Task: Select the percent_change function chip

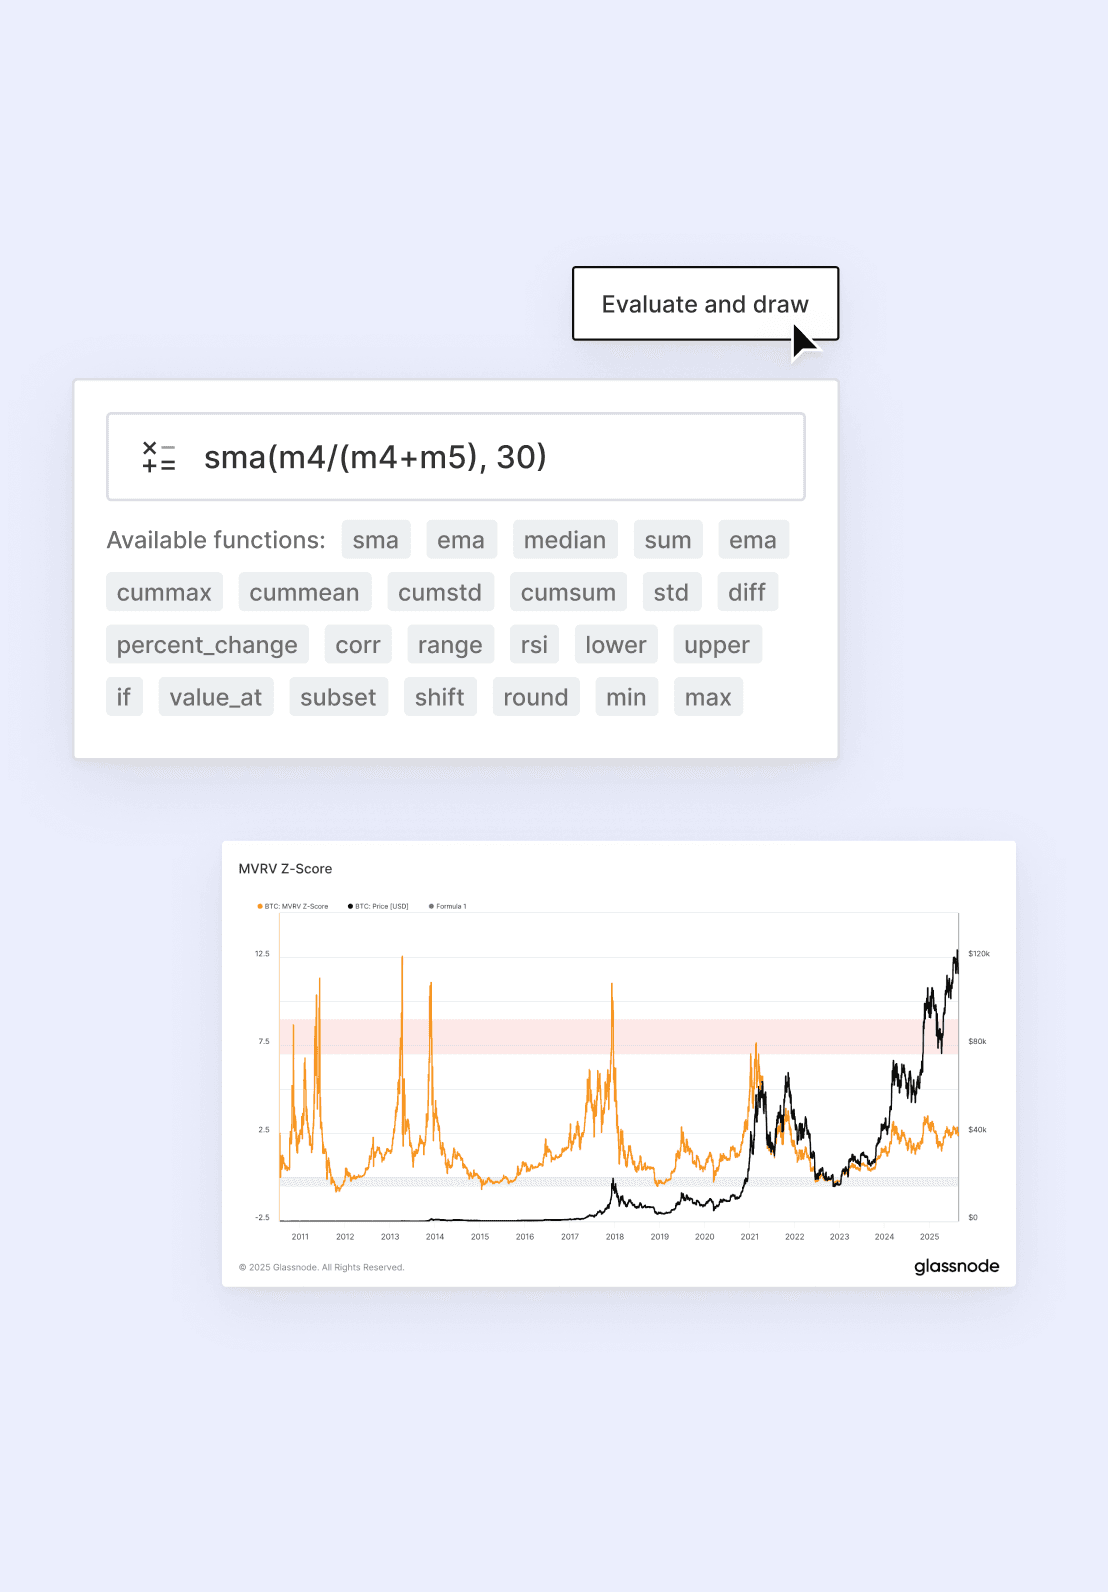Action: click(206, 644)
